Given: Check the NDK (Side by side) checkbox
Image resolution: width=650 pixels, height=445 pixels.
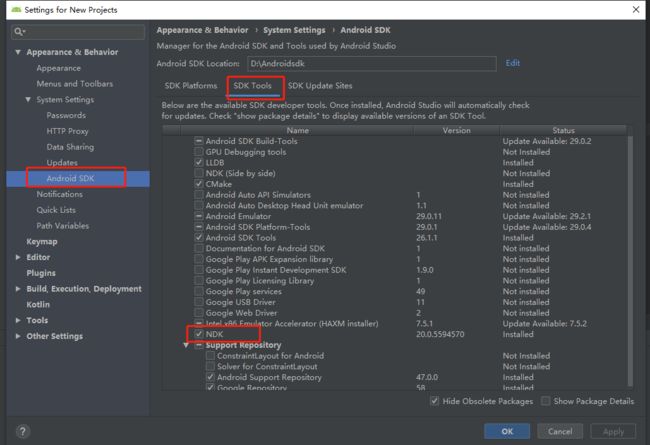Looking at the screenshot, I should click(x=199, y=173).
